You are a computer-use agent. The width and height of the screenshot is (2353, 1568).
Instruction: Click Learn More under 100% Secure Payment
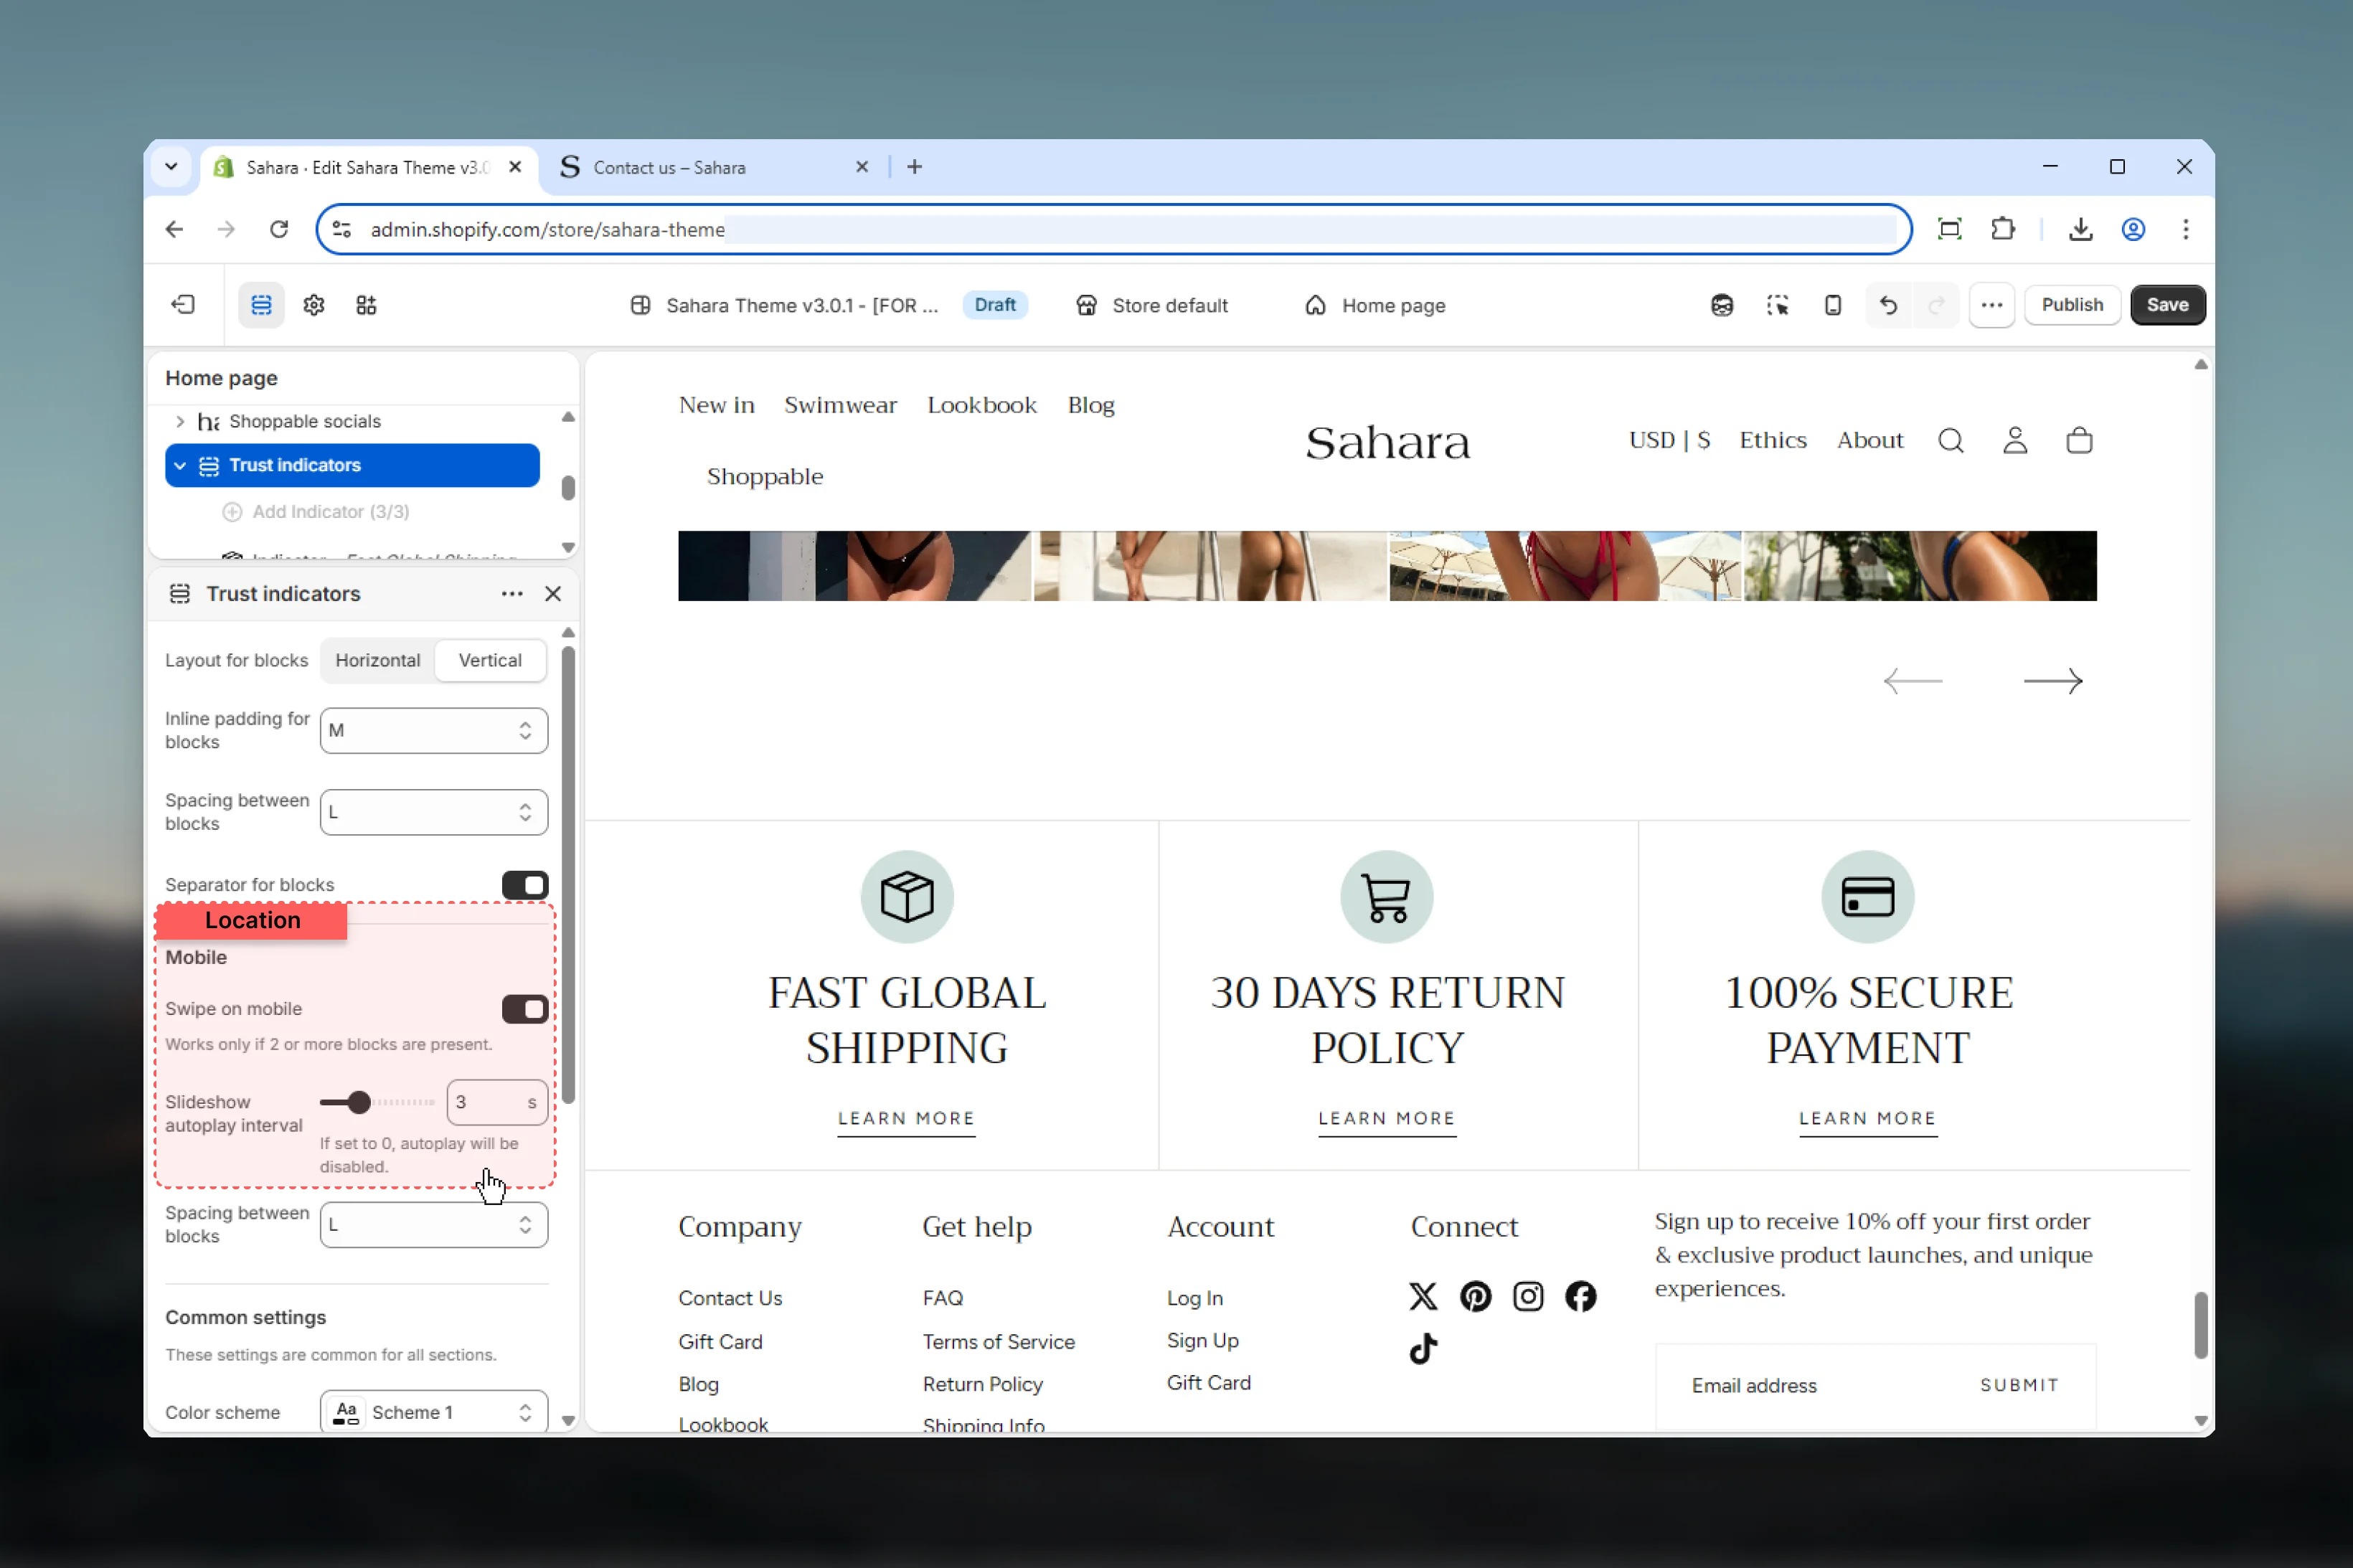(x=1867, y=1118)
